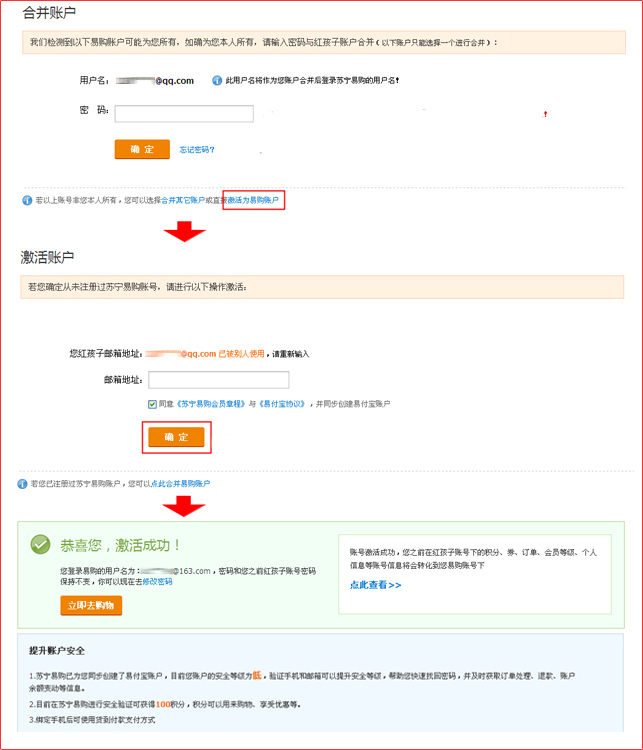Click the 恭喜您，激活成功！ text
This screenshot has width=643, height=750.
coord(120,545)
